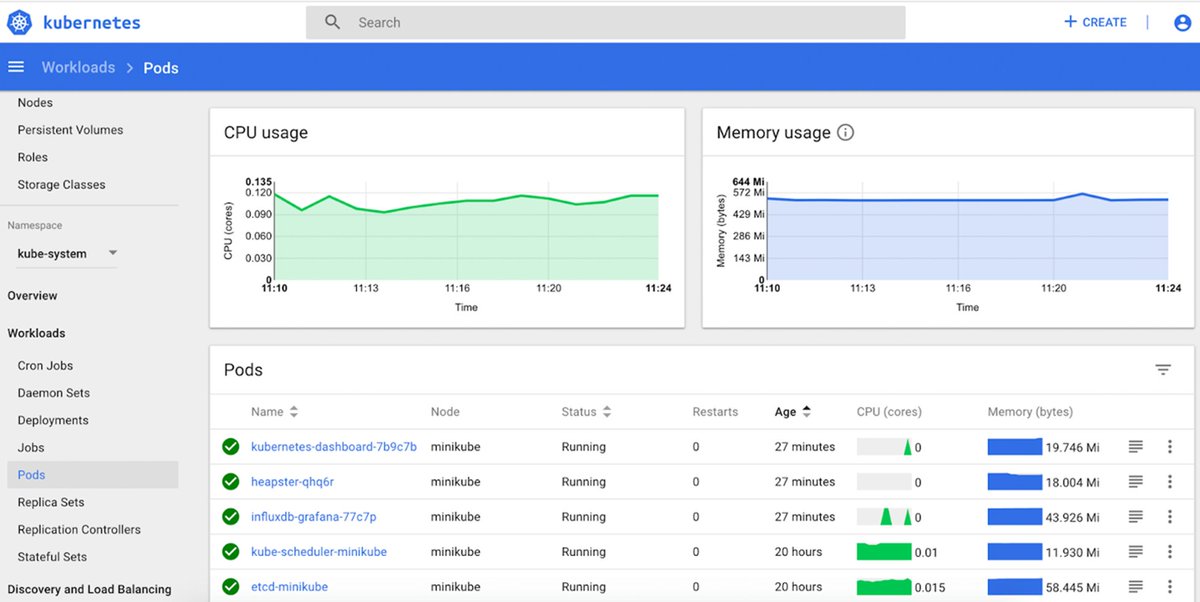The image size is (1200, 602).
Task: Click the Workloads breadcrumb
Action: pos(78,67)
